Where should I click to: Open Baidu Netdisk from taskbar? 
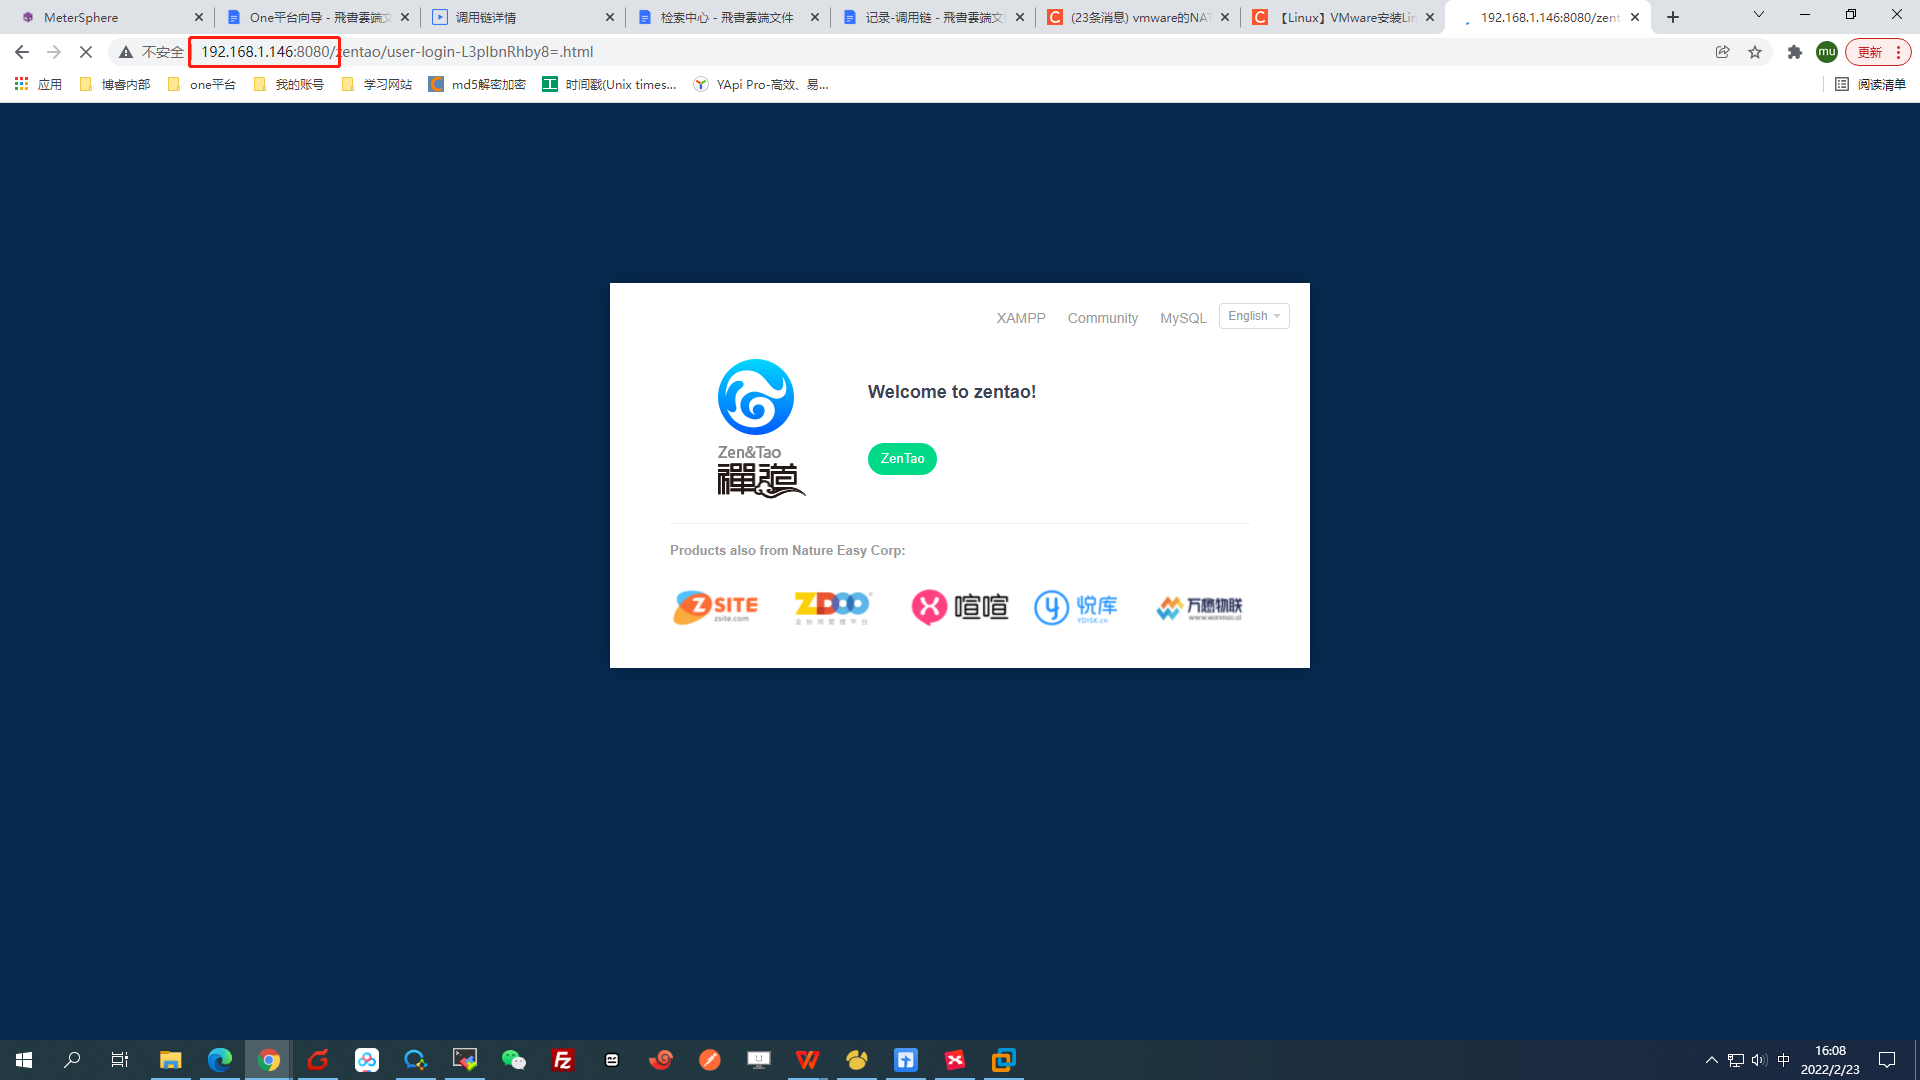366,1060
